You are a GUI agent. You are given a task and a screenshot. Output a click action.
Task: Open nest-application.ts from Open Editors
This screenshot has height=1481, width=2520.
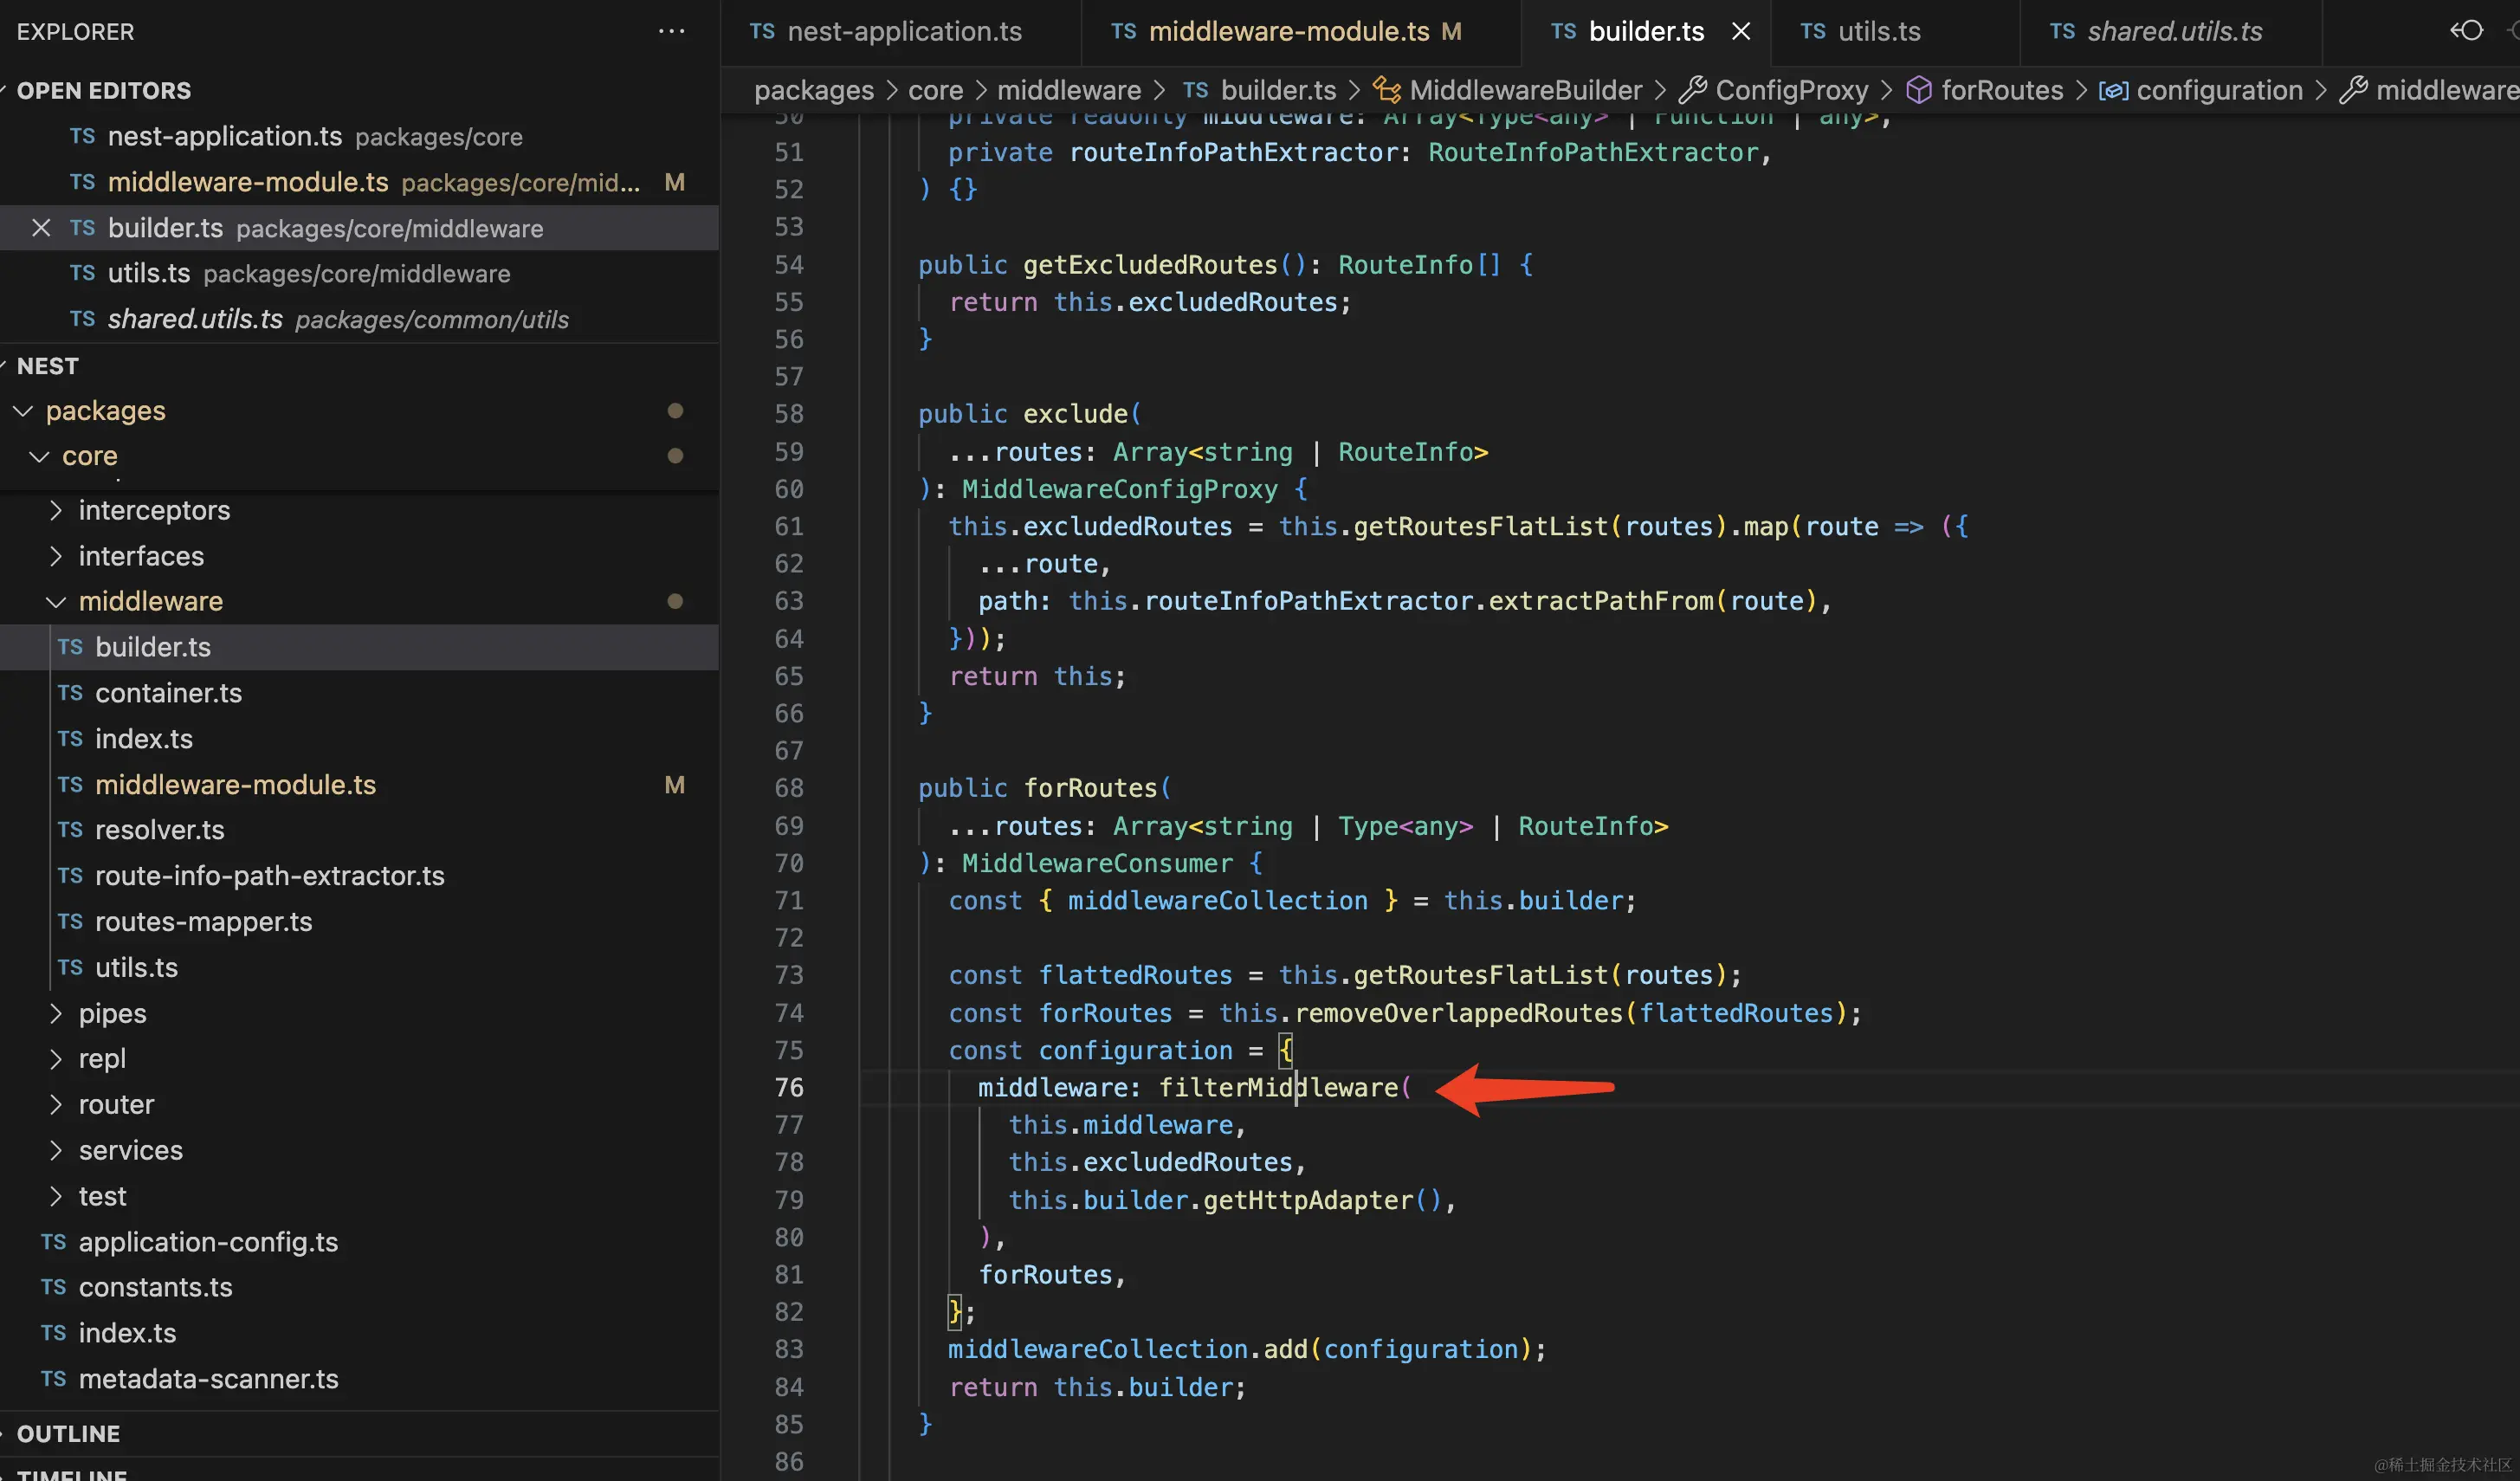(359, 136)
